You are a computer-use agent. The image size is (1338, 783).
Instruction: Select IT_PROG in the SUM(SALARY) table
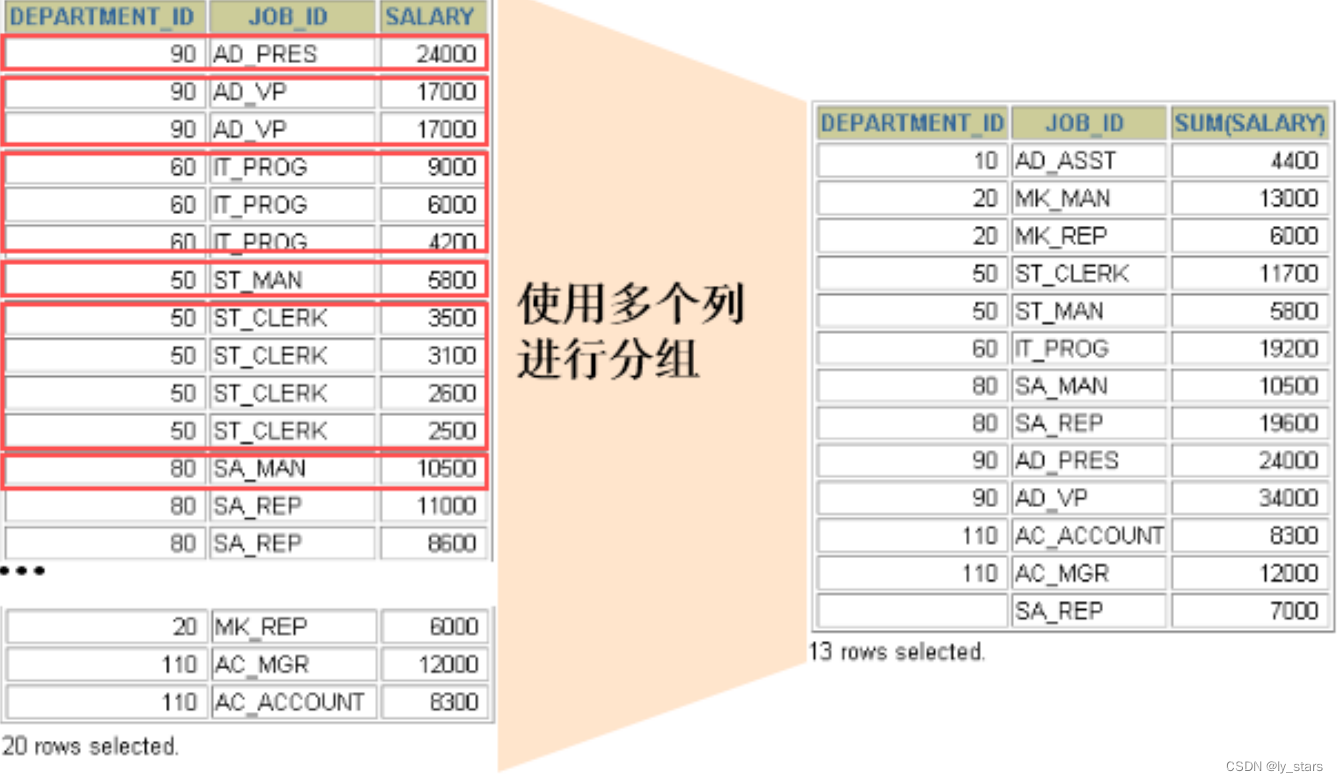1088,348
